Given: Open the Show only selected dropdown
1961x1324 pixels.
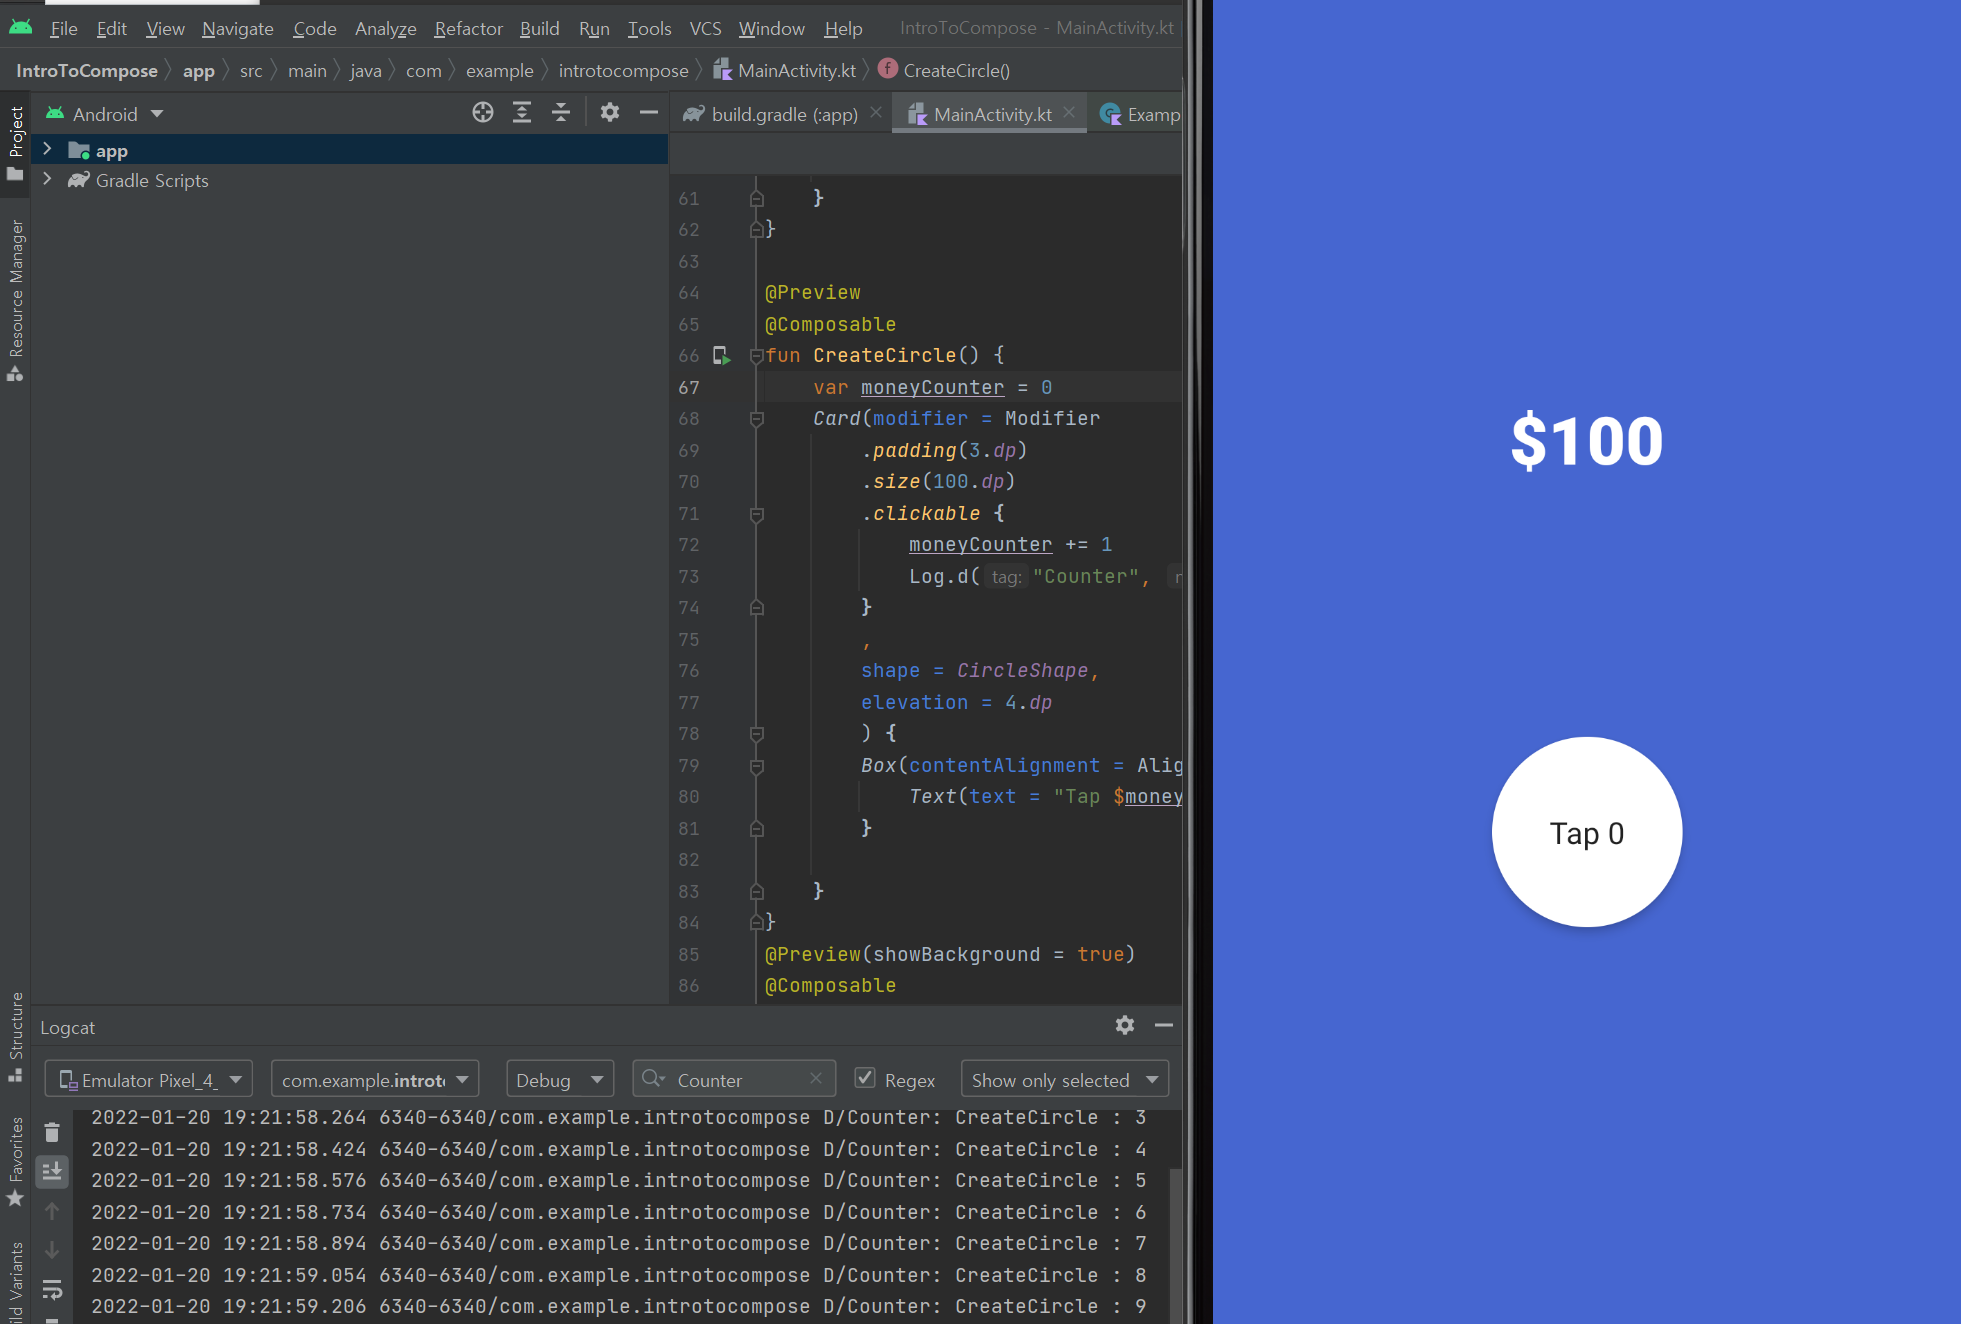Looking at the screenshot, I should [1064, 1080].
